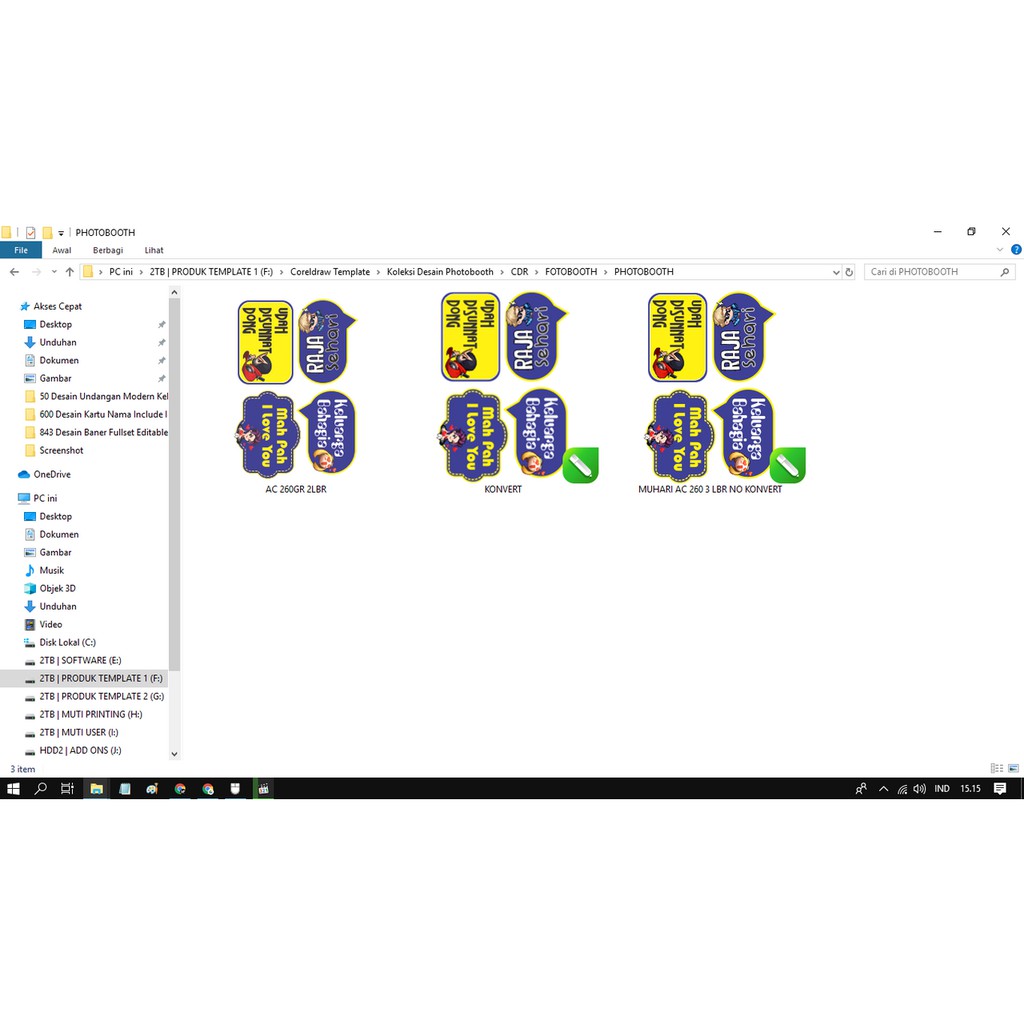Go forward with the arrow button
Image resolution: width=1024 pixels, height=1024 pixels.
pyautogui.click(x=37, y=272)
